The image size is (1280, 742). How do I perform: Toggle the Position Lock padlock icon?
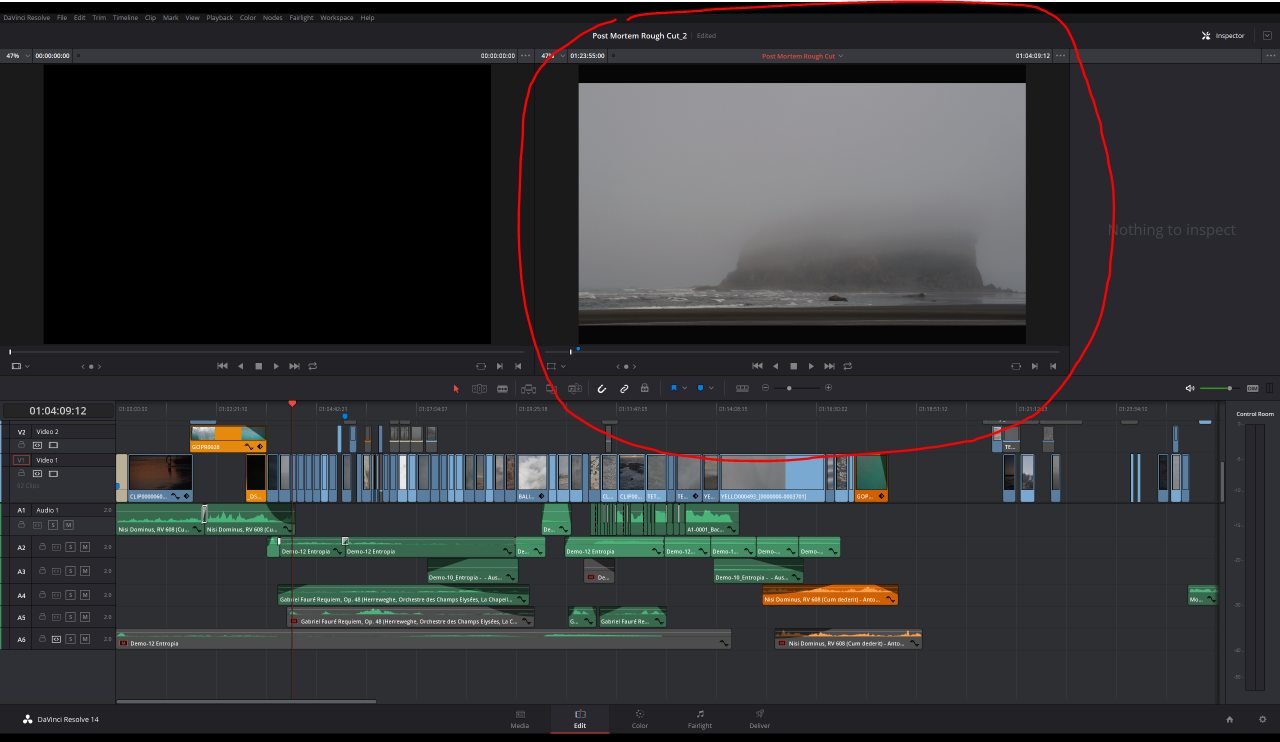[645, 388]
